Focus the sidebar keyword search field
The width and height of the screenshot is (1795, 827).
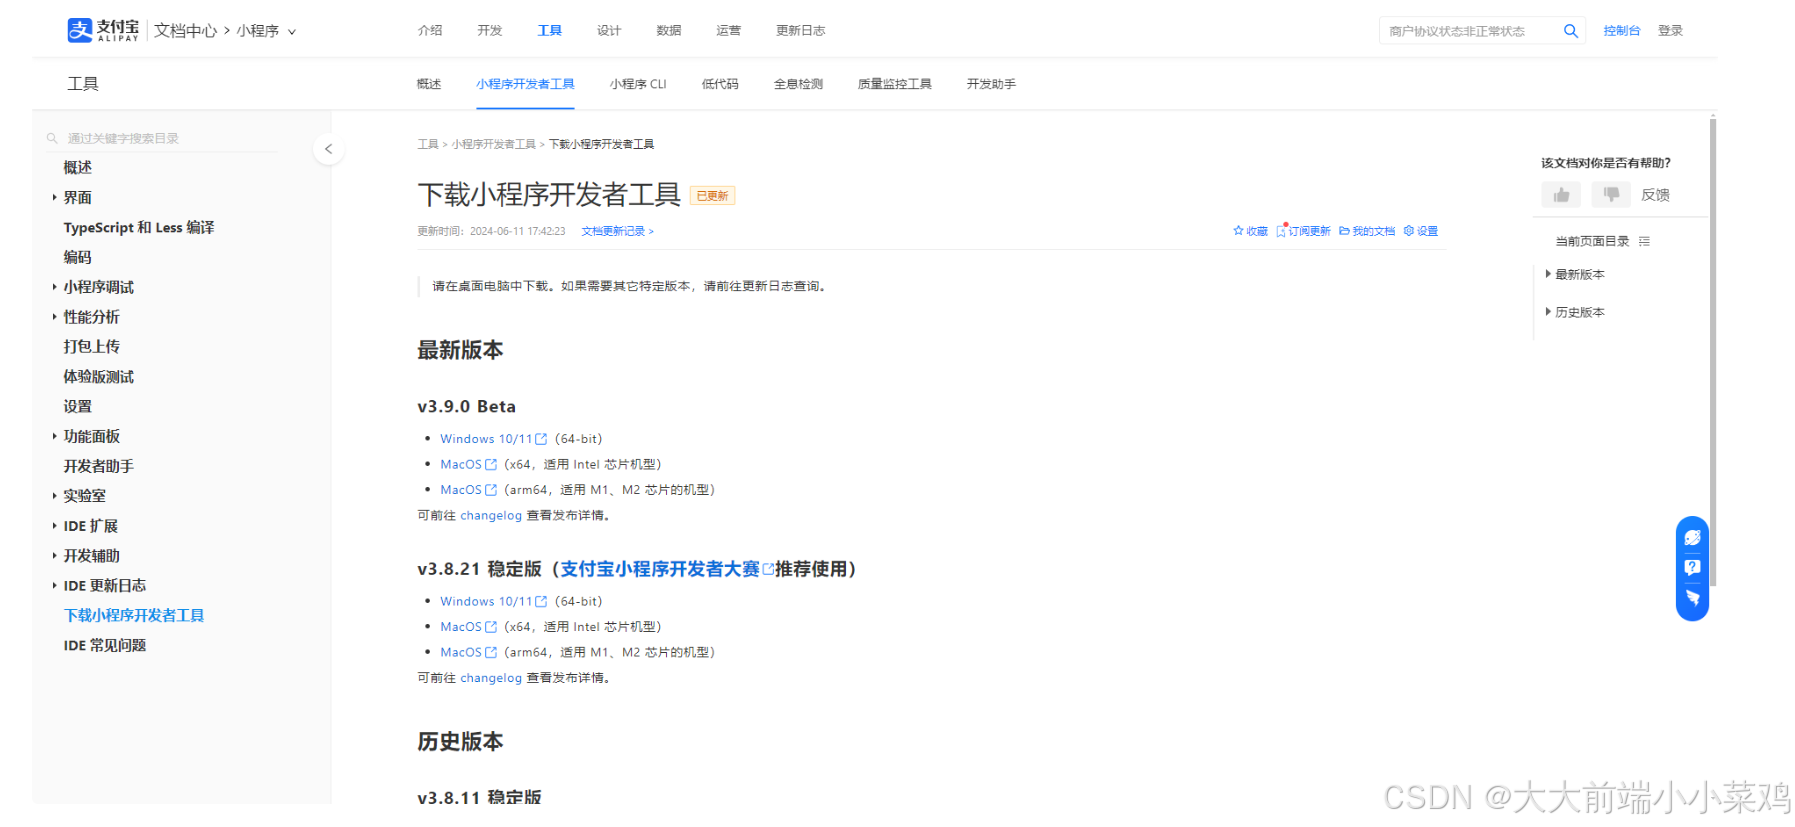[x=165, y=138]
